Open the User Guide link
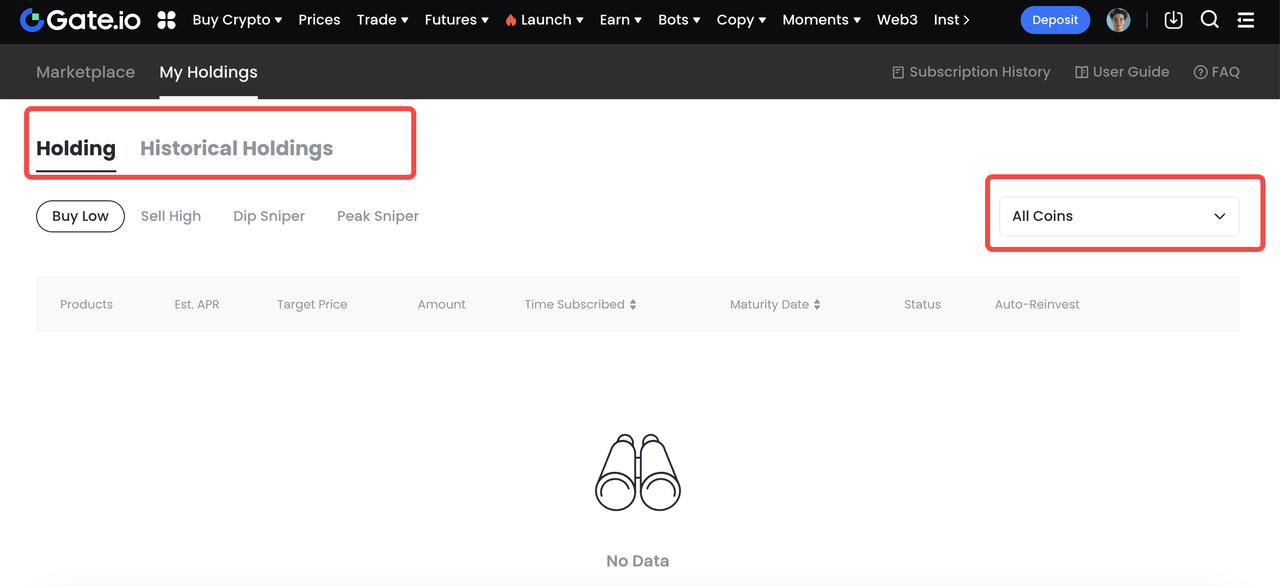This screenshot has height=586, width=1280. coord(1122,72)
